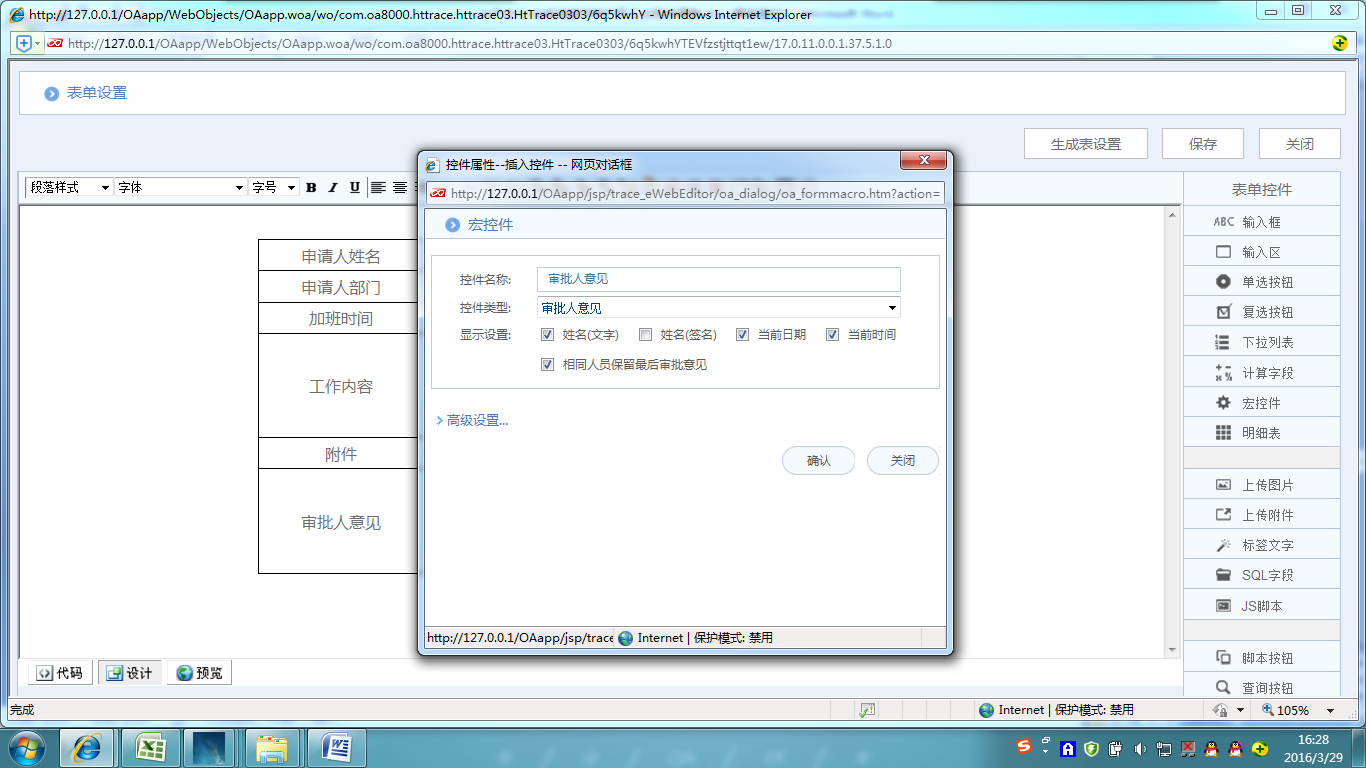Uncheck the 当前日期 option
The height and width of the screenshot is (768, 1366).
[742, 334]
